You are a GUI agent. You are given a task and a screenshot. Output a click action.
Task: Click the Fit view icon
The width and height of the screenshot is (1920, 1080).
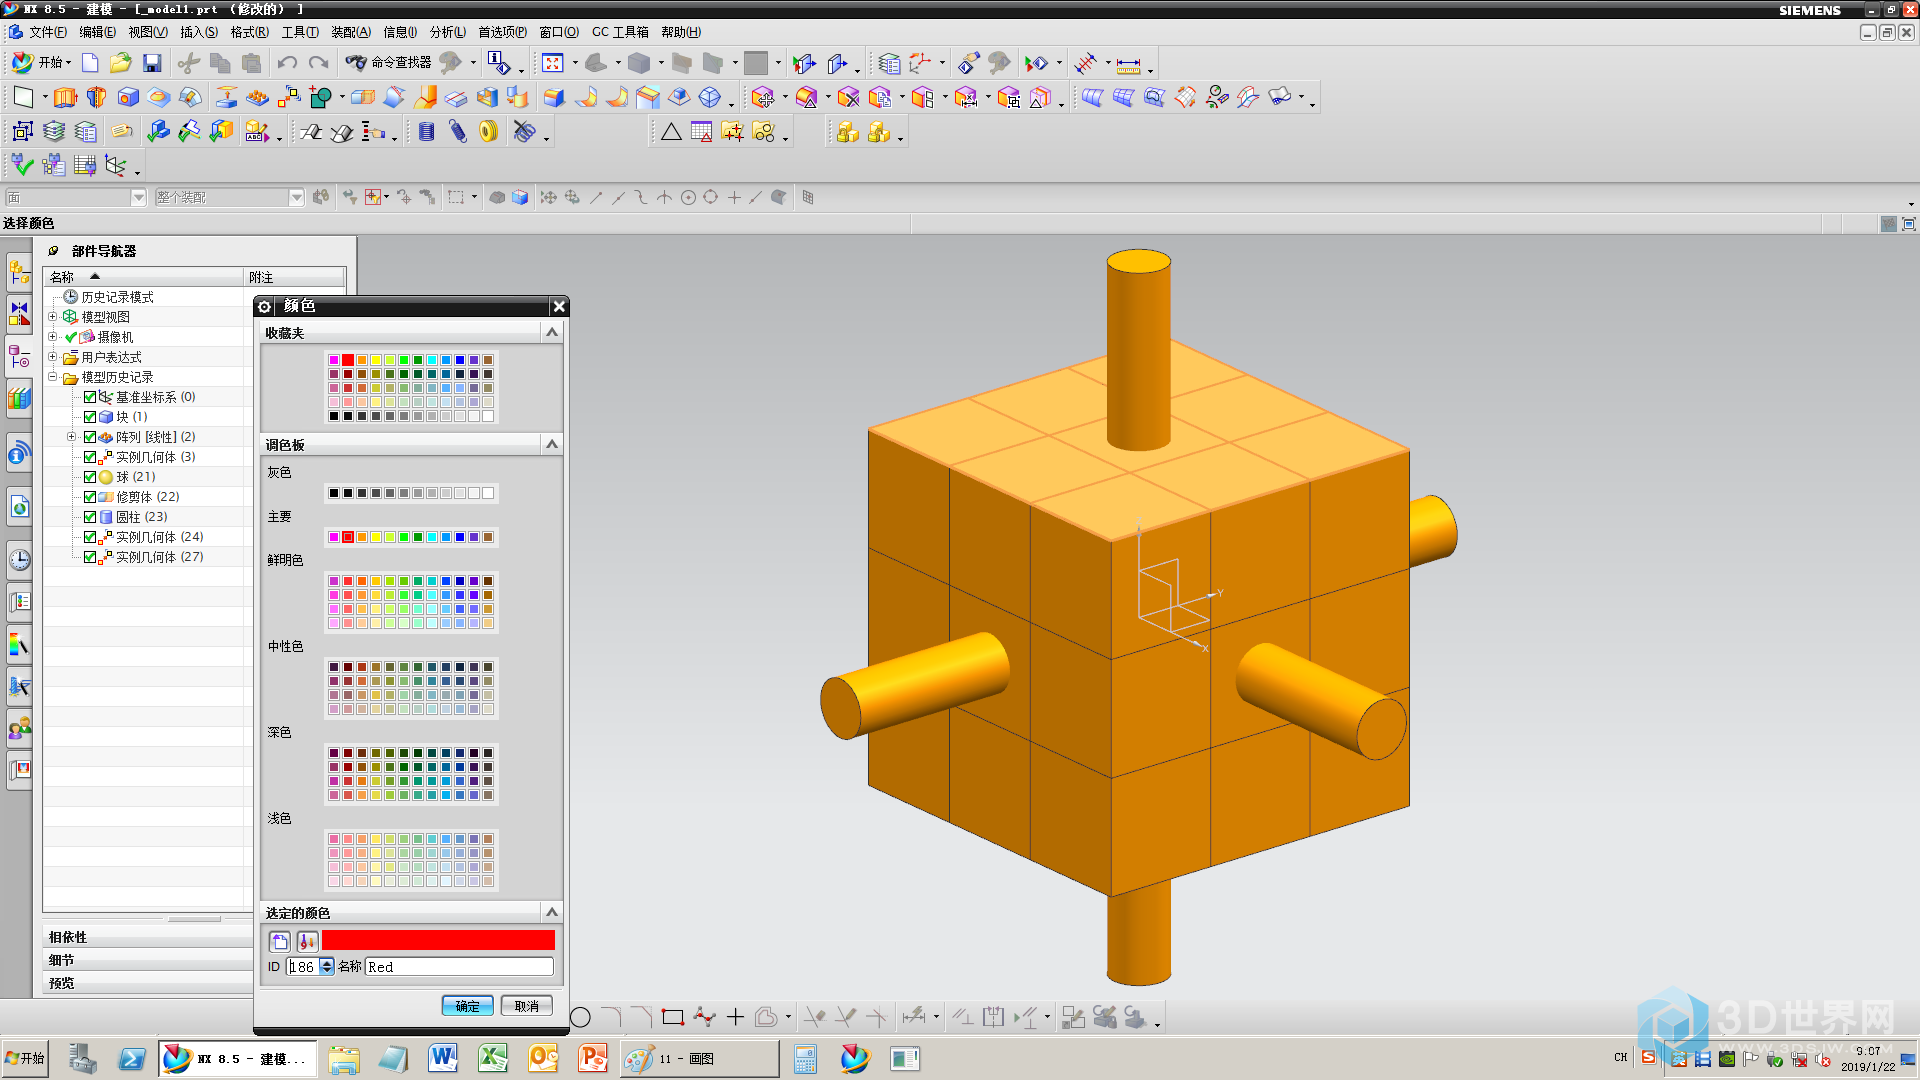(x=553, y=63)
